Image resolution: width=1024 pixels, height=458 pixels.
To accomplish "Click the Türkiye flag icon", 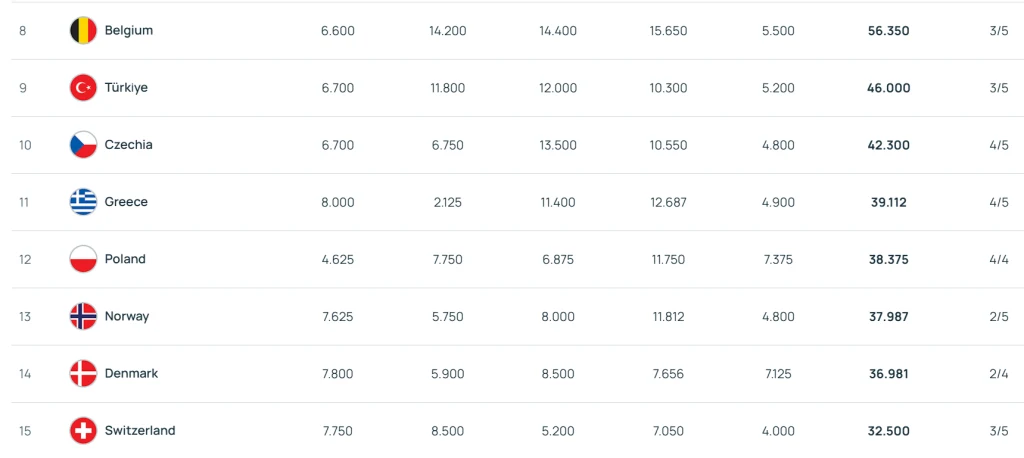I will 83,88.
